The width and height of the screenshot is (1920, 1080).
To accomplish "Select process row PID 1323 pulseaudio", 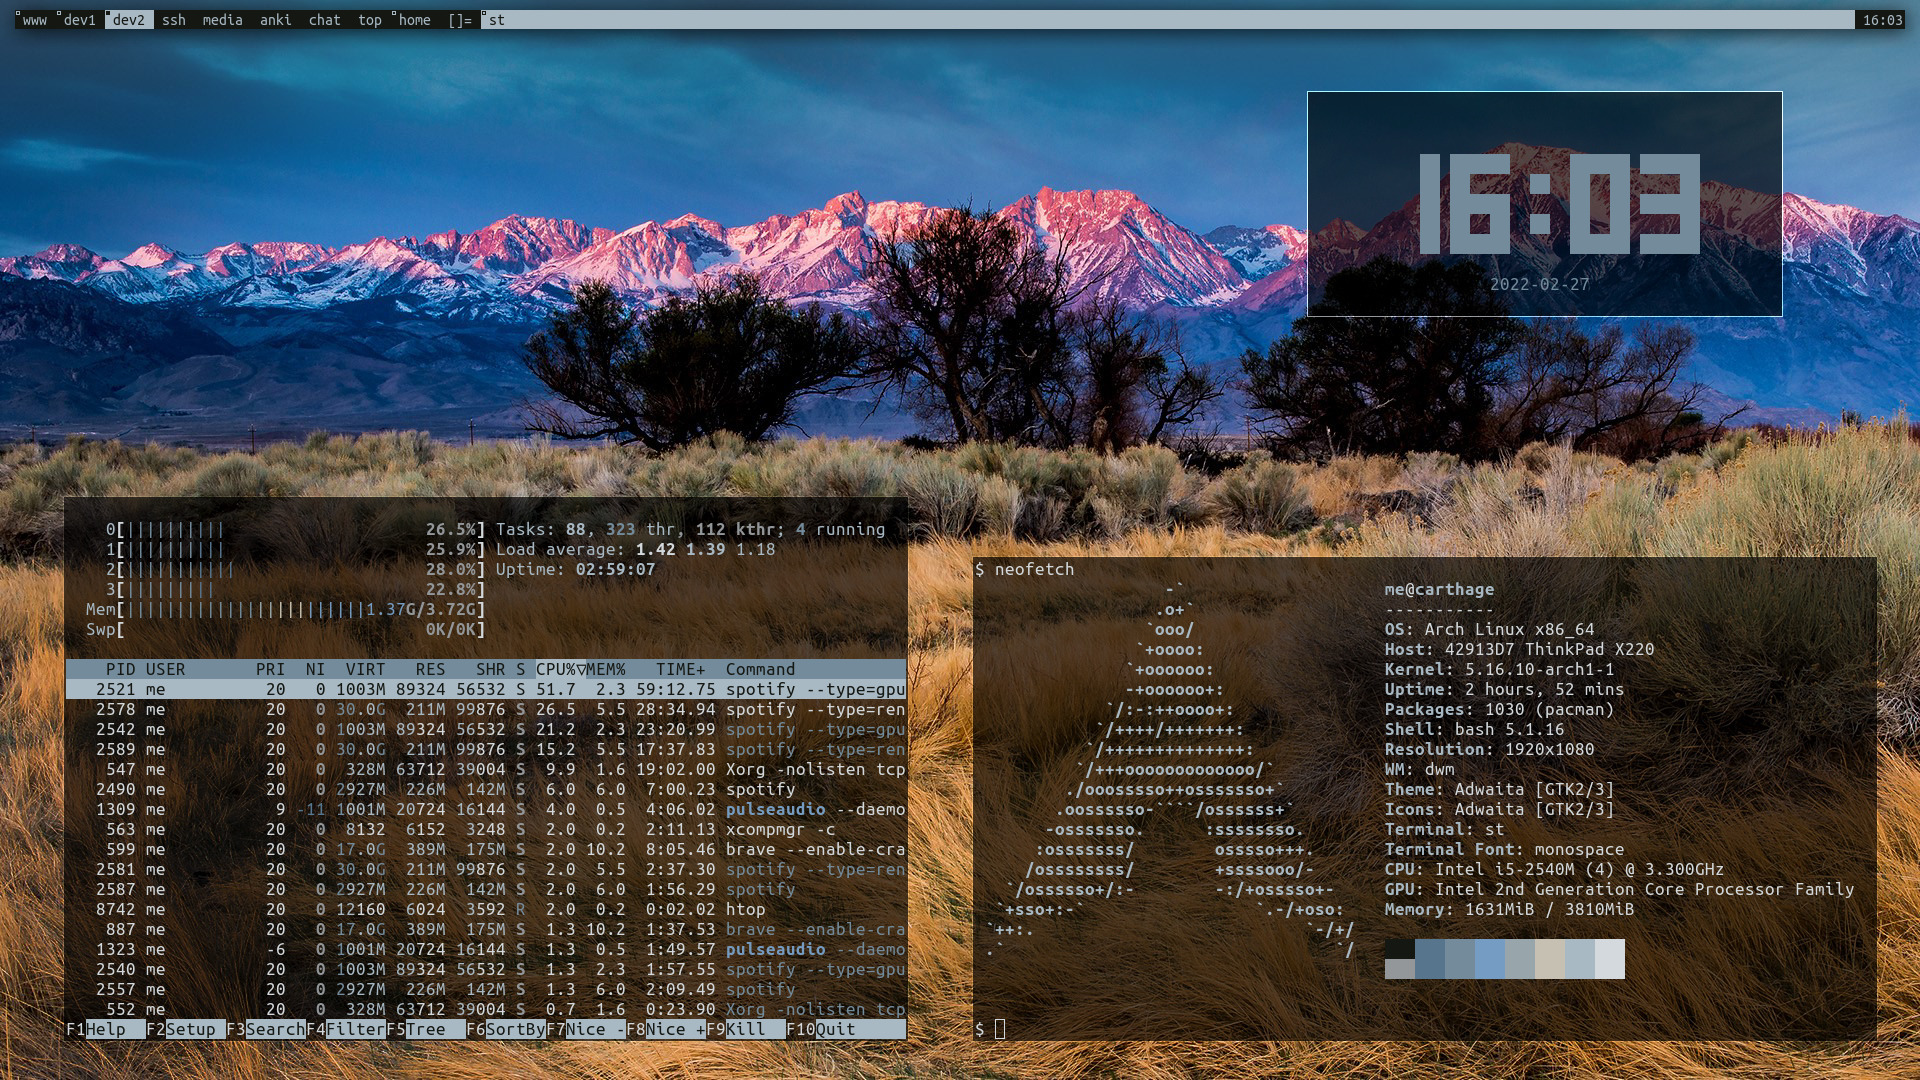I will [x=486, y=949].
